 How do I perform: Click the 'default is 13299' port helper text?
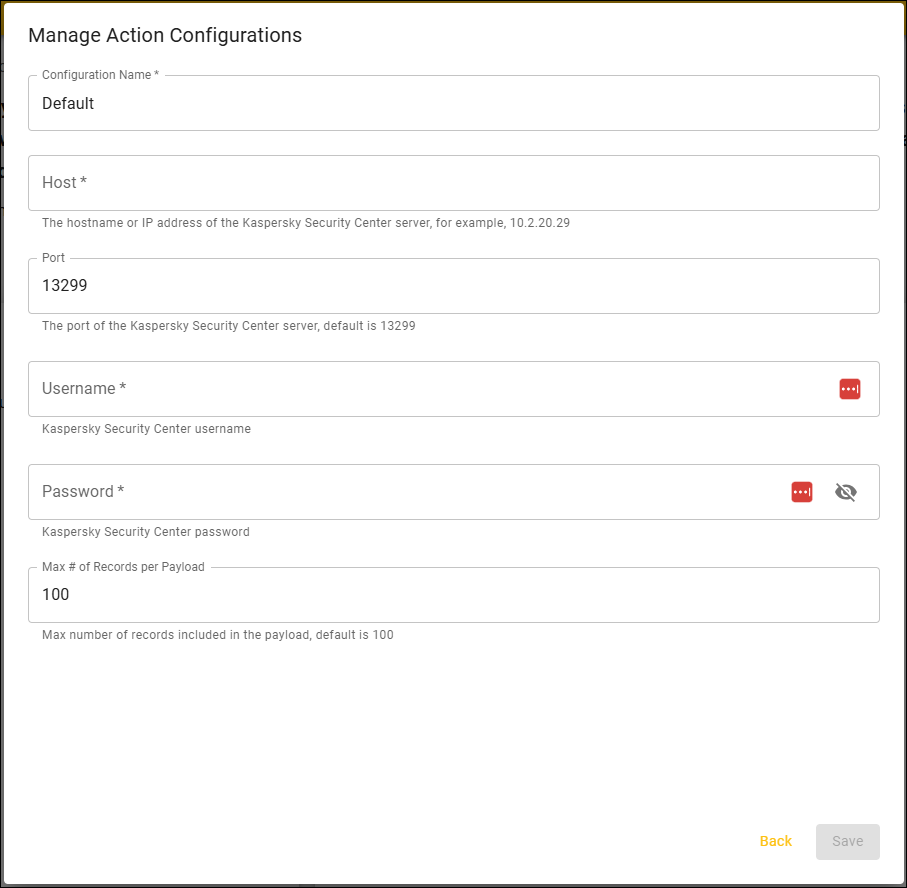point(228,326)
